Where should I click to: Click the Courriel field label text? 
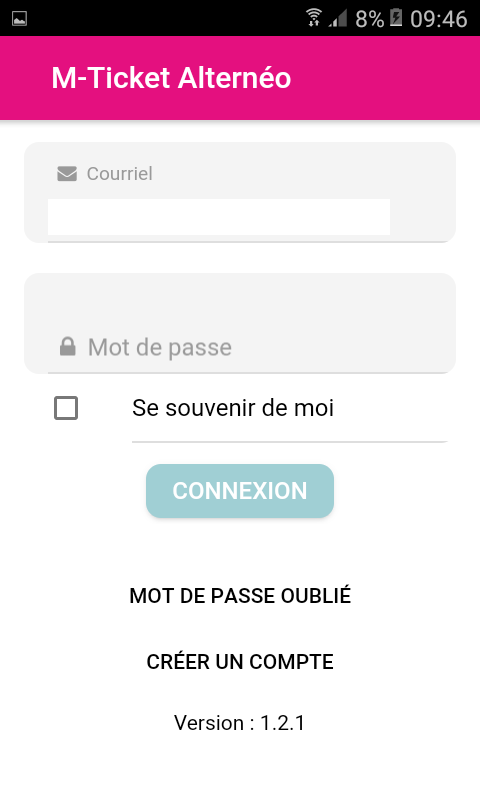point(119,173)
